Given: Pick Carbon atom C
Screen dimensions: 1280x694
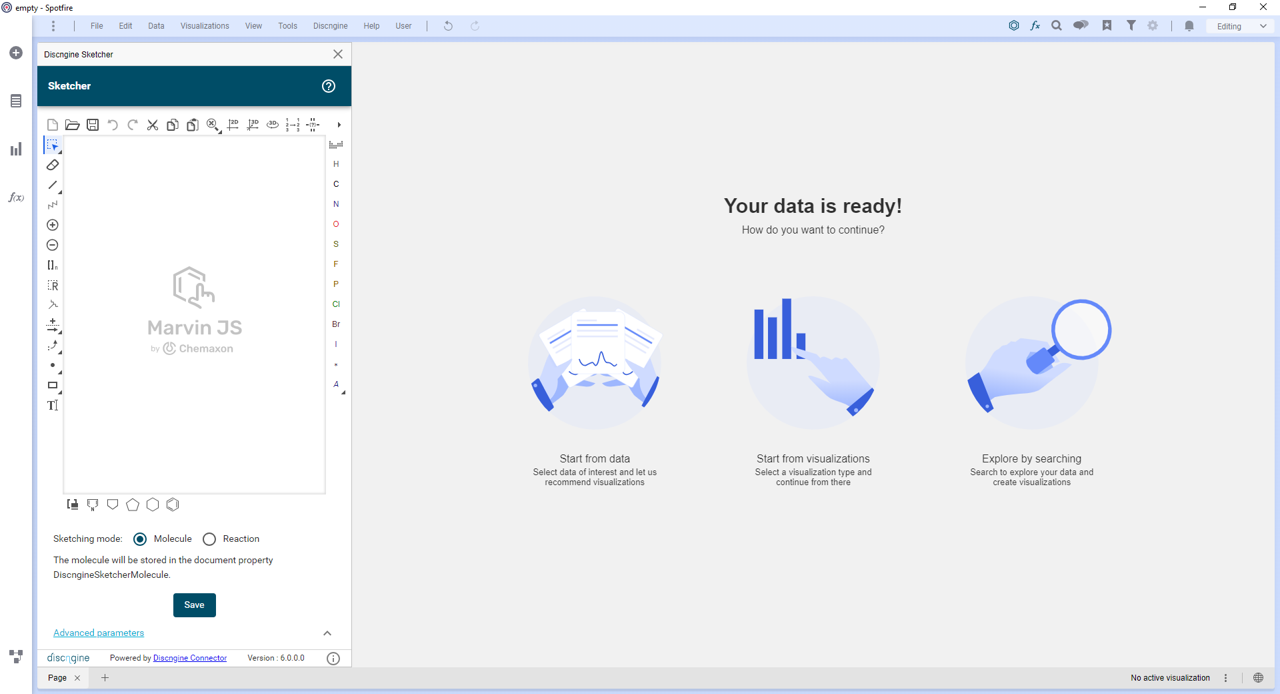Looking at the screenshot, I should (336, 184).
